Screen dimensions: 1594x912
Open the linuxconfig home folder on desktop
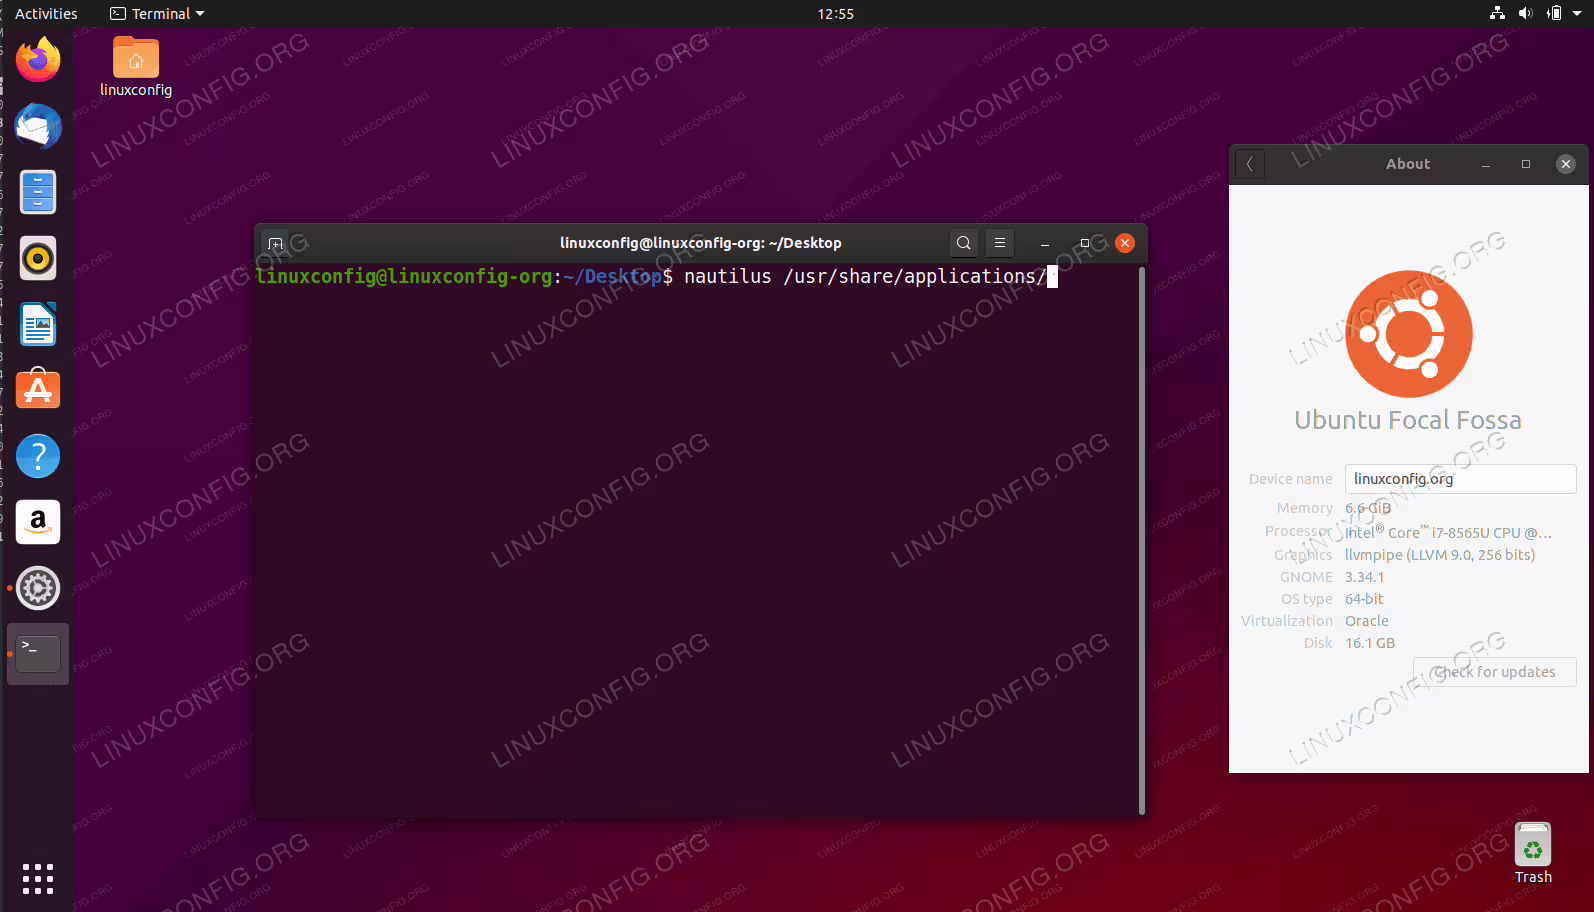pos(136,67)
